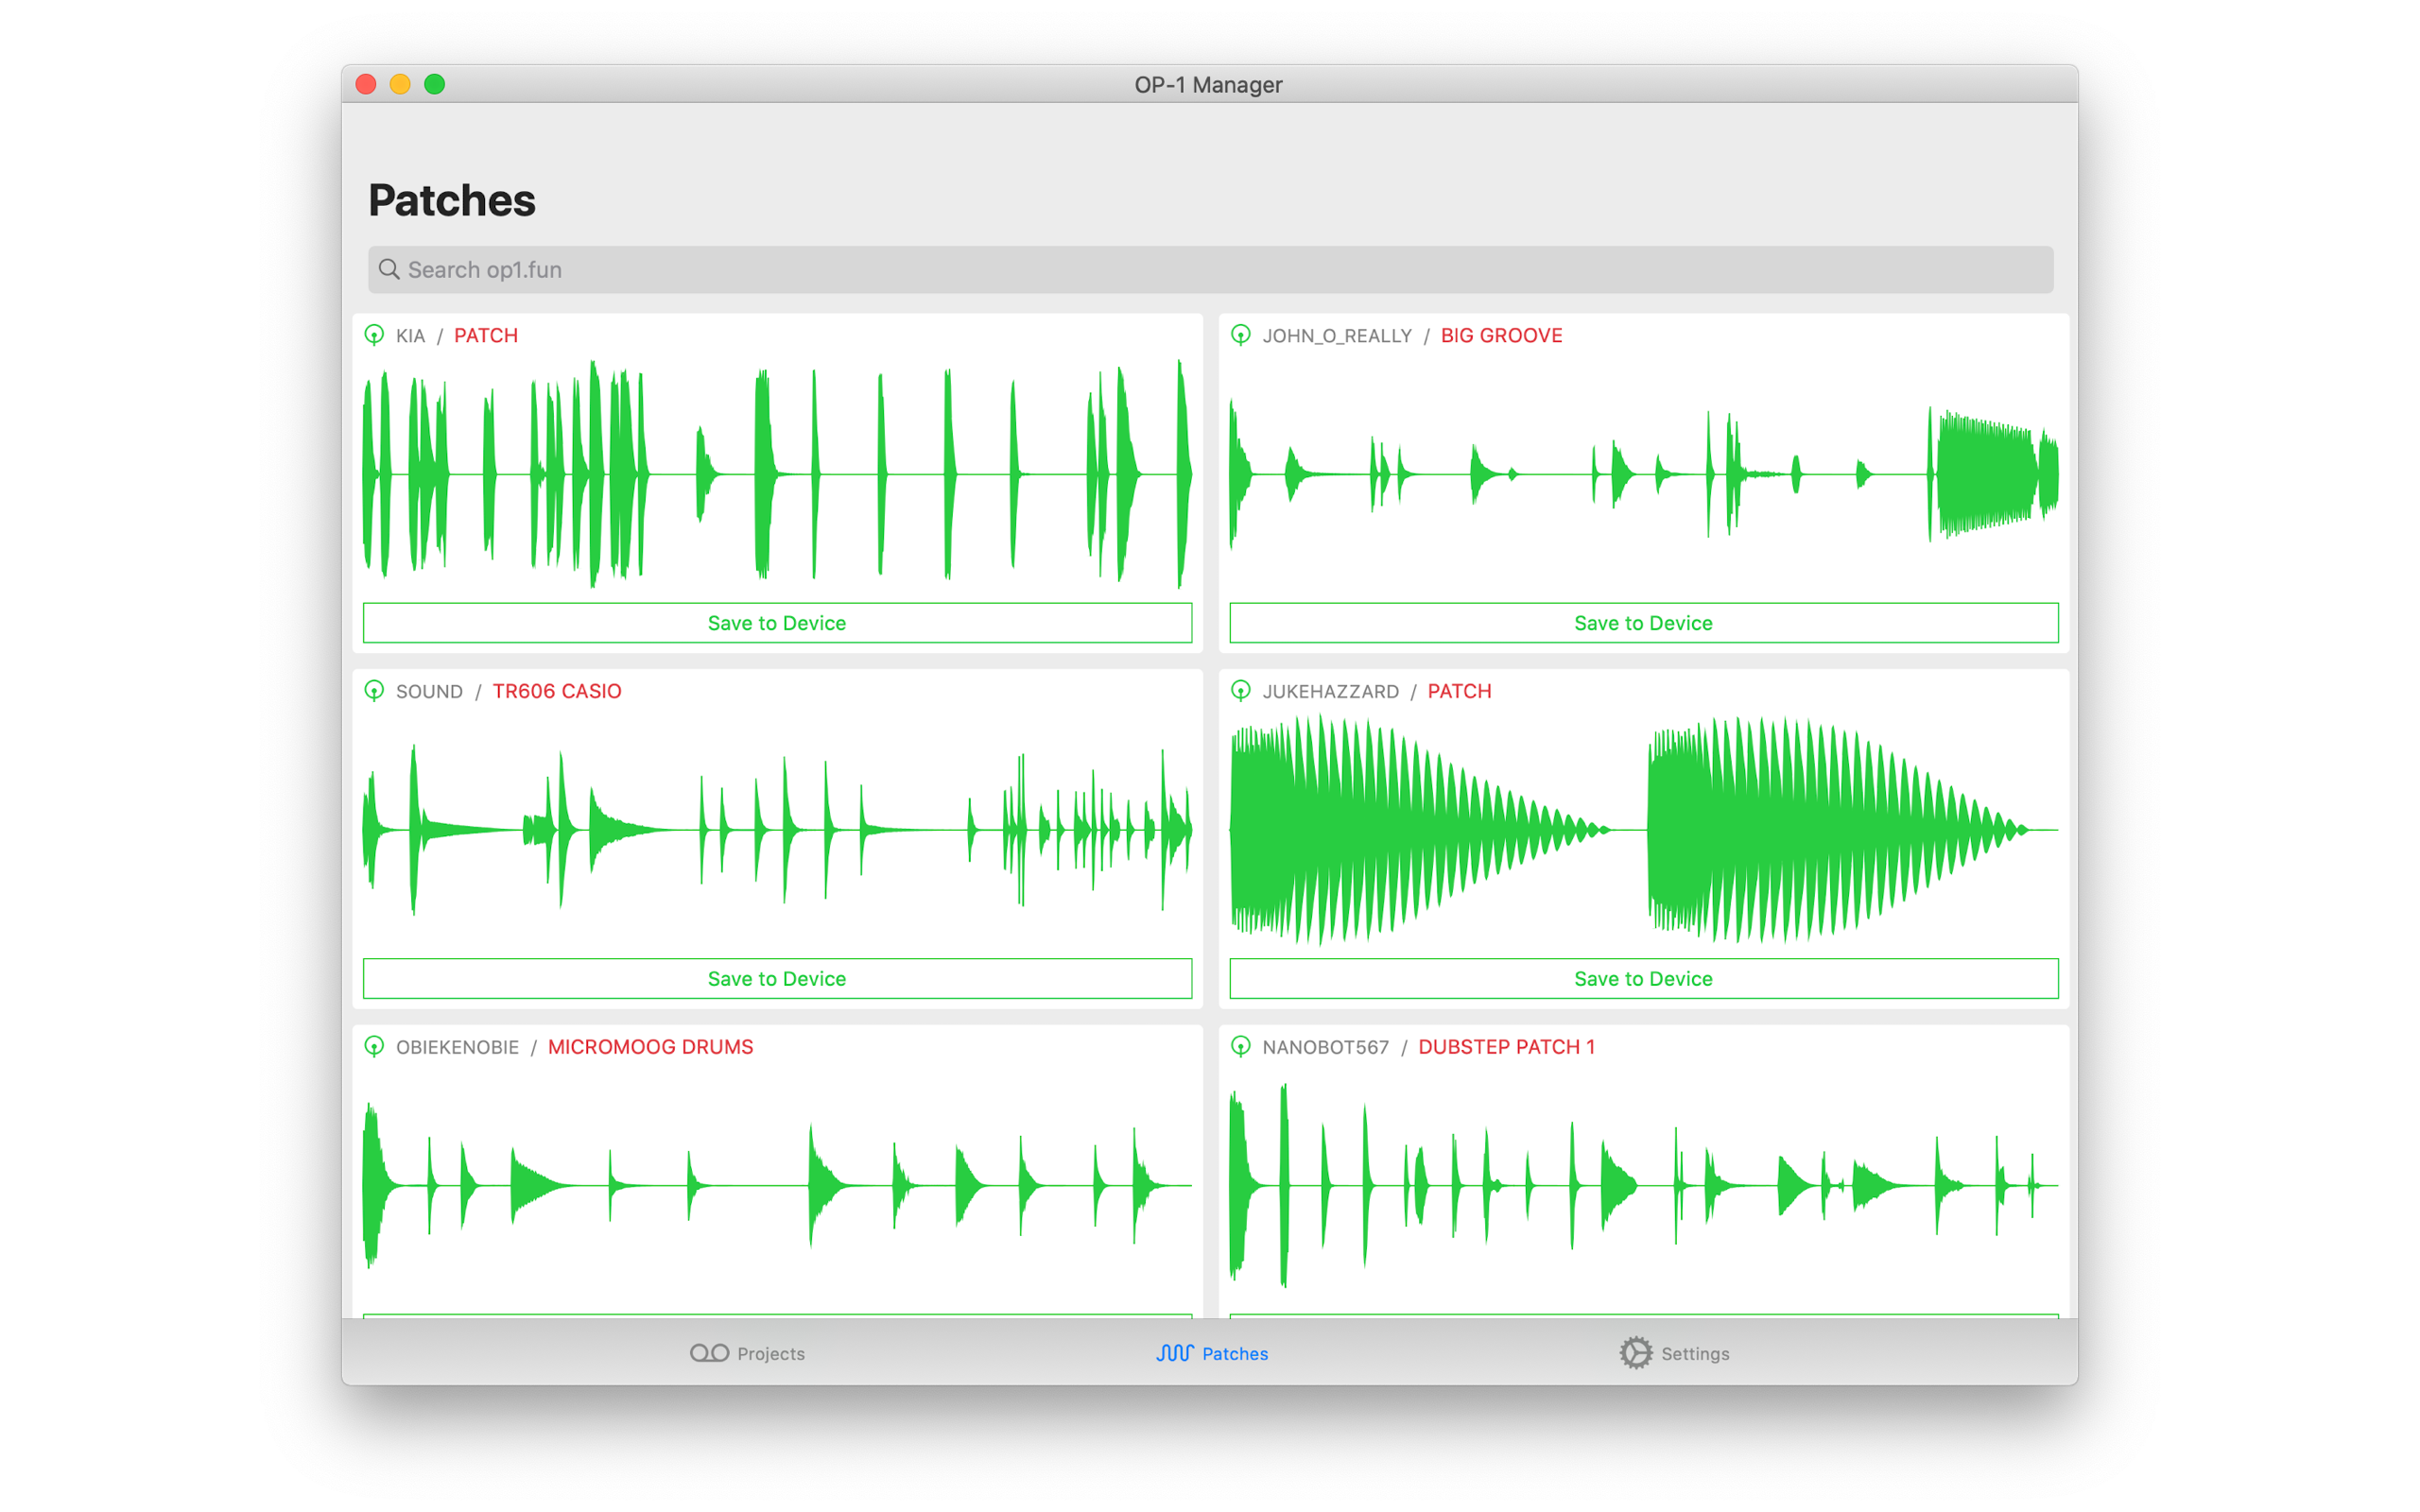Click the KIA author name

click(410, 336)
